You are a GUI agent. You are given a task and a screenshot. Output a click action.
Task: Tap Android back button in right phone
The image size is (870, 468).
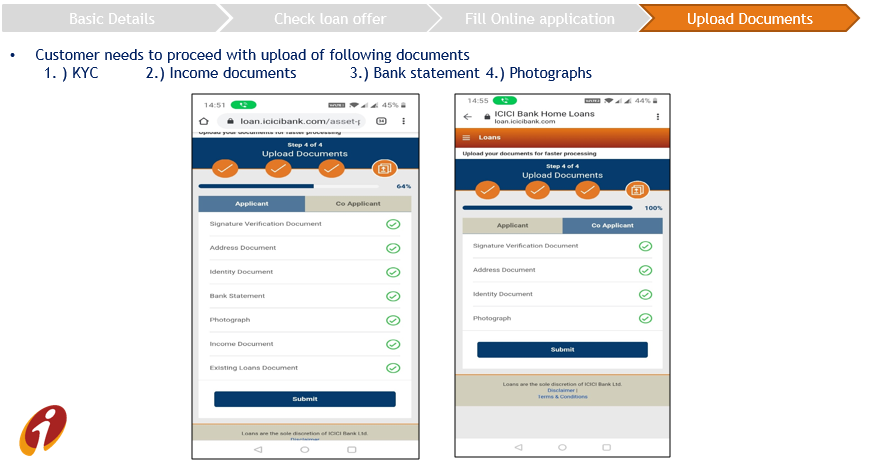point(518,447)
